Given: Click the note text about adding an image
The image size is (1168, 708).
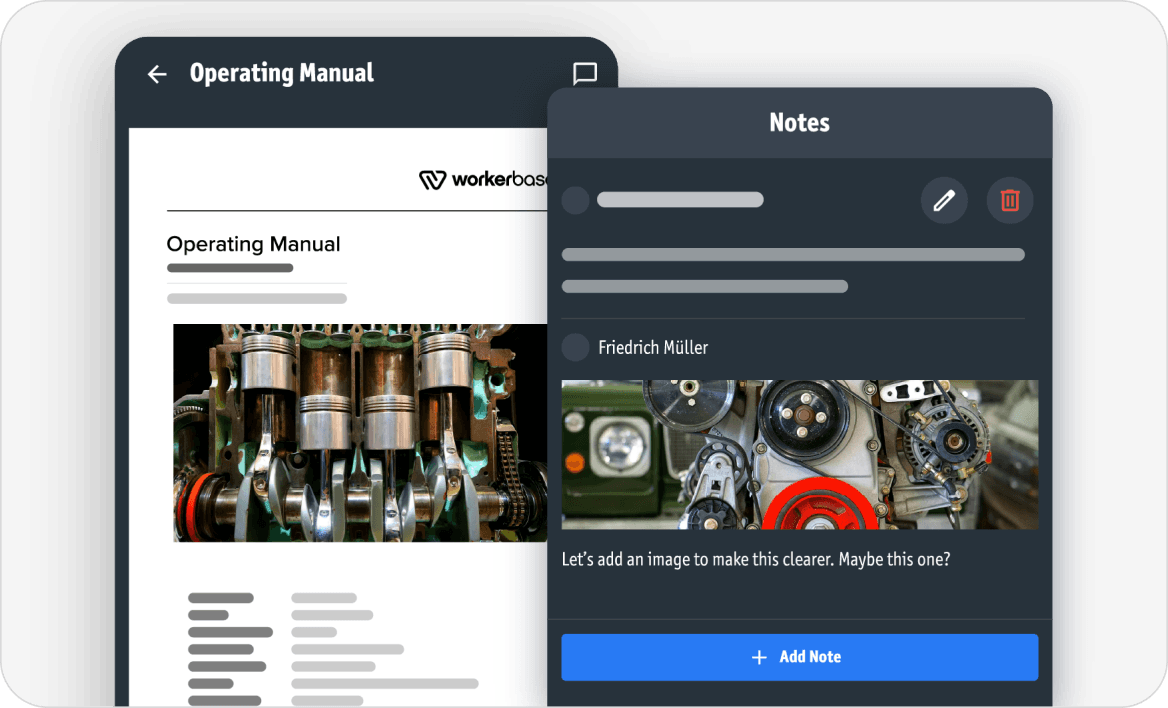Looking at the screenshot, I should click(x=755, y=560).
